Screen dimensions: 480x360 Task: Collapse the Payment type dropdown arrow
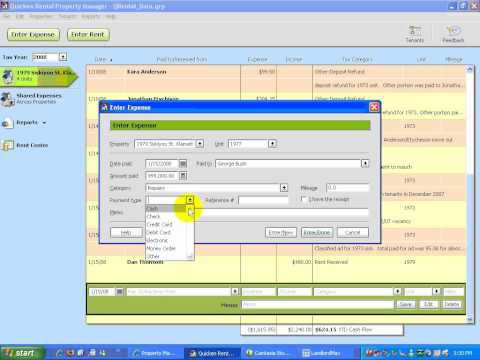(190, 200)
